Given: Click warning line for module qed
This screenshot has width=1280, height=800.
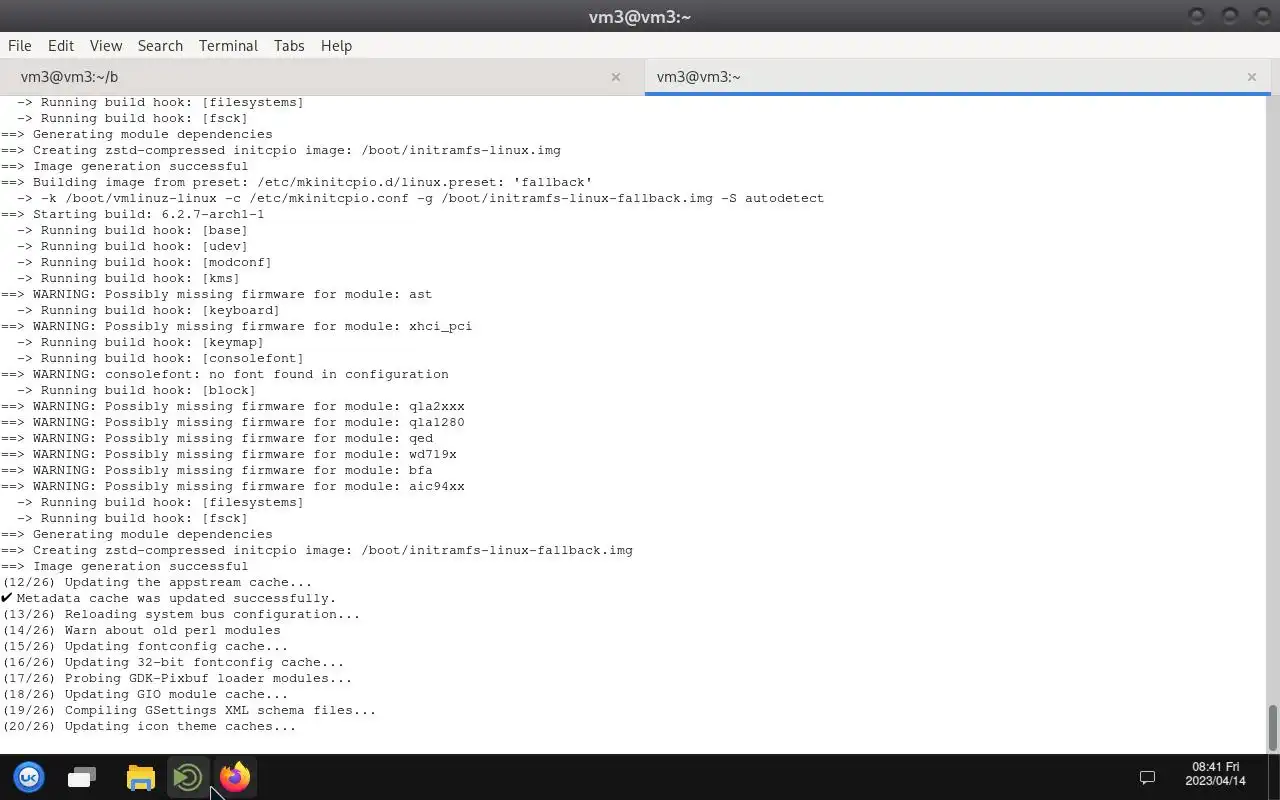Looking at the screenshot, I should click(217, 438).
